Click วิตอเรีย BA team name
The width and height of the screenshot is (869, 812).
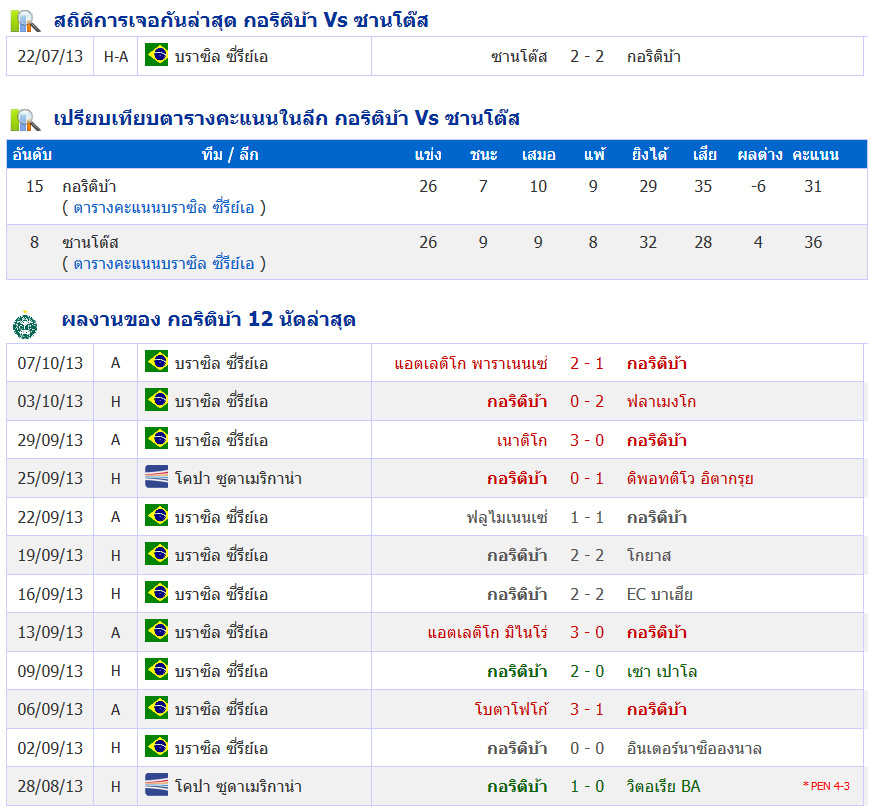663,787
